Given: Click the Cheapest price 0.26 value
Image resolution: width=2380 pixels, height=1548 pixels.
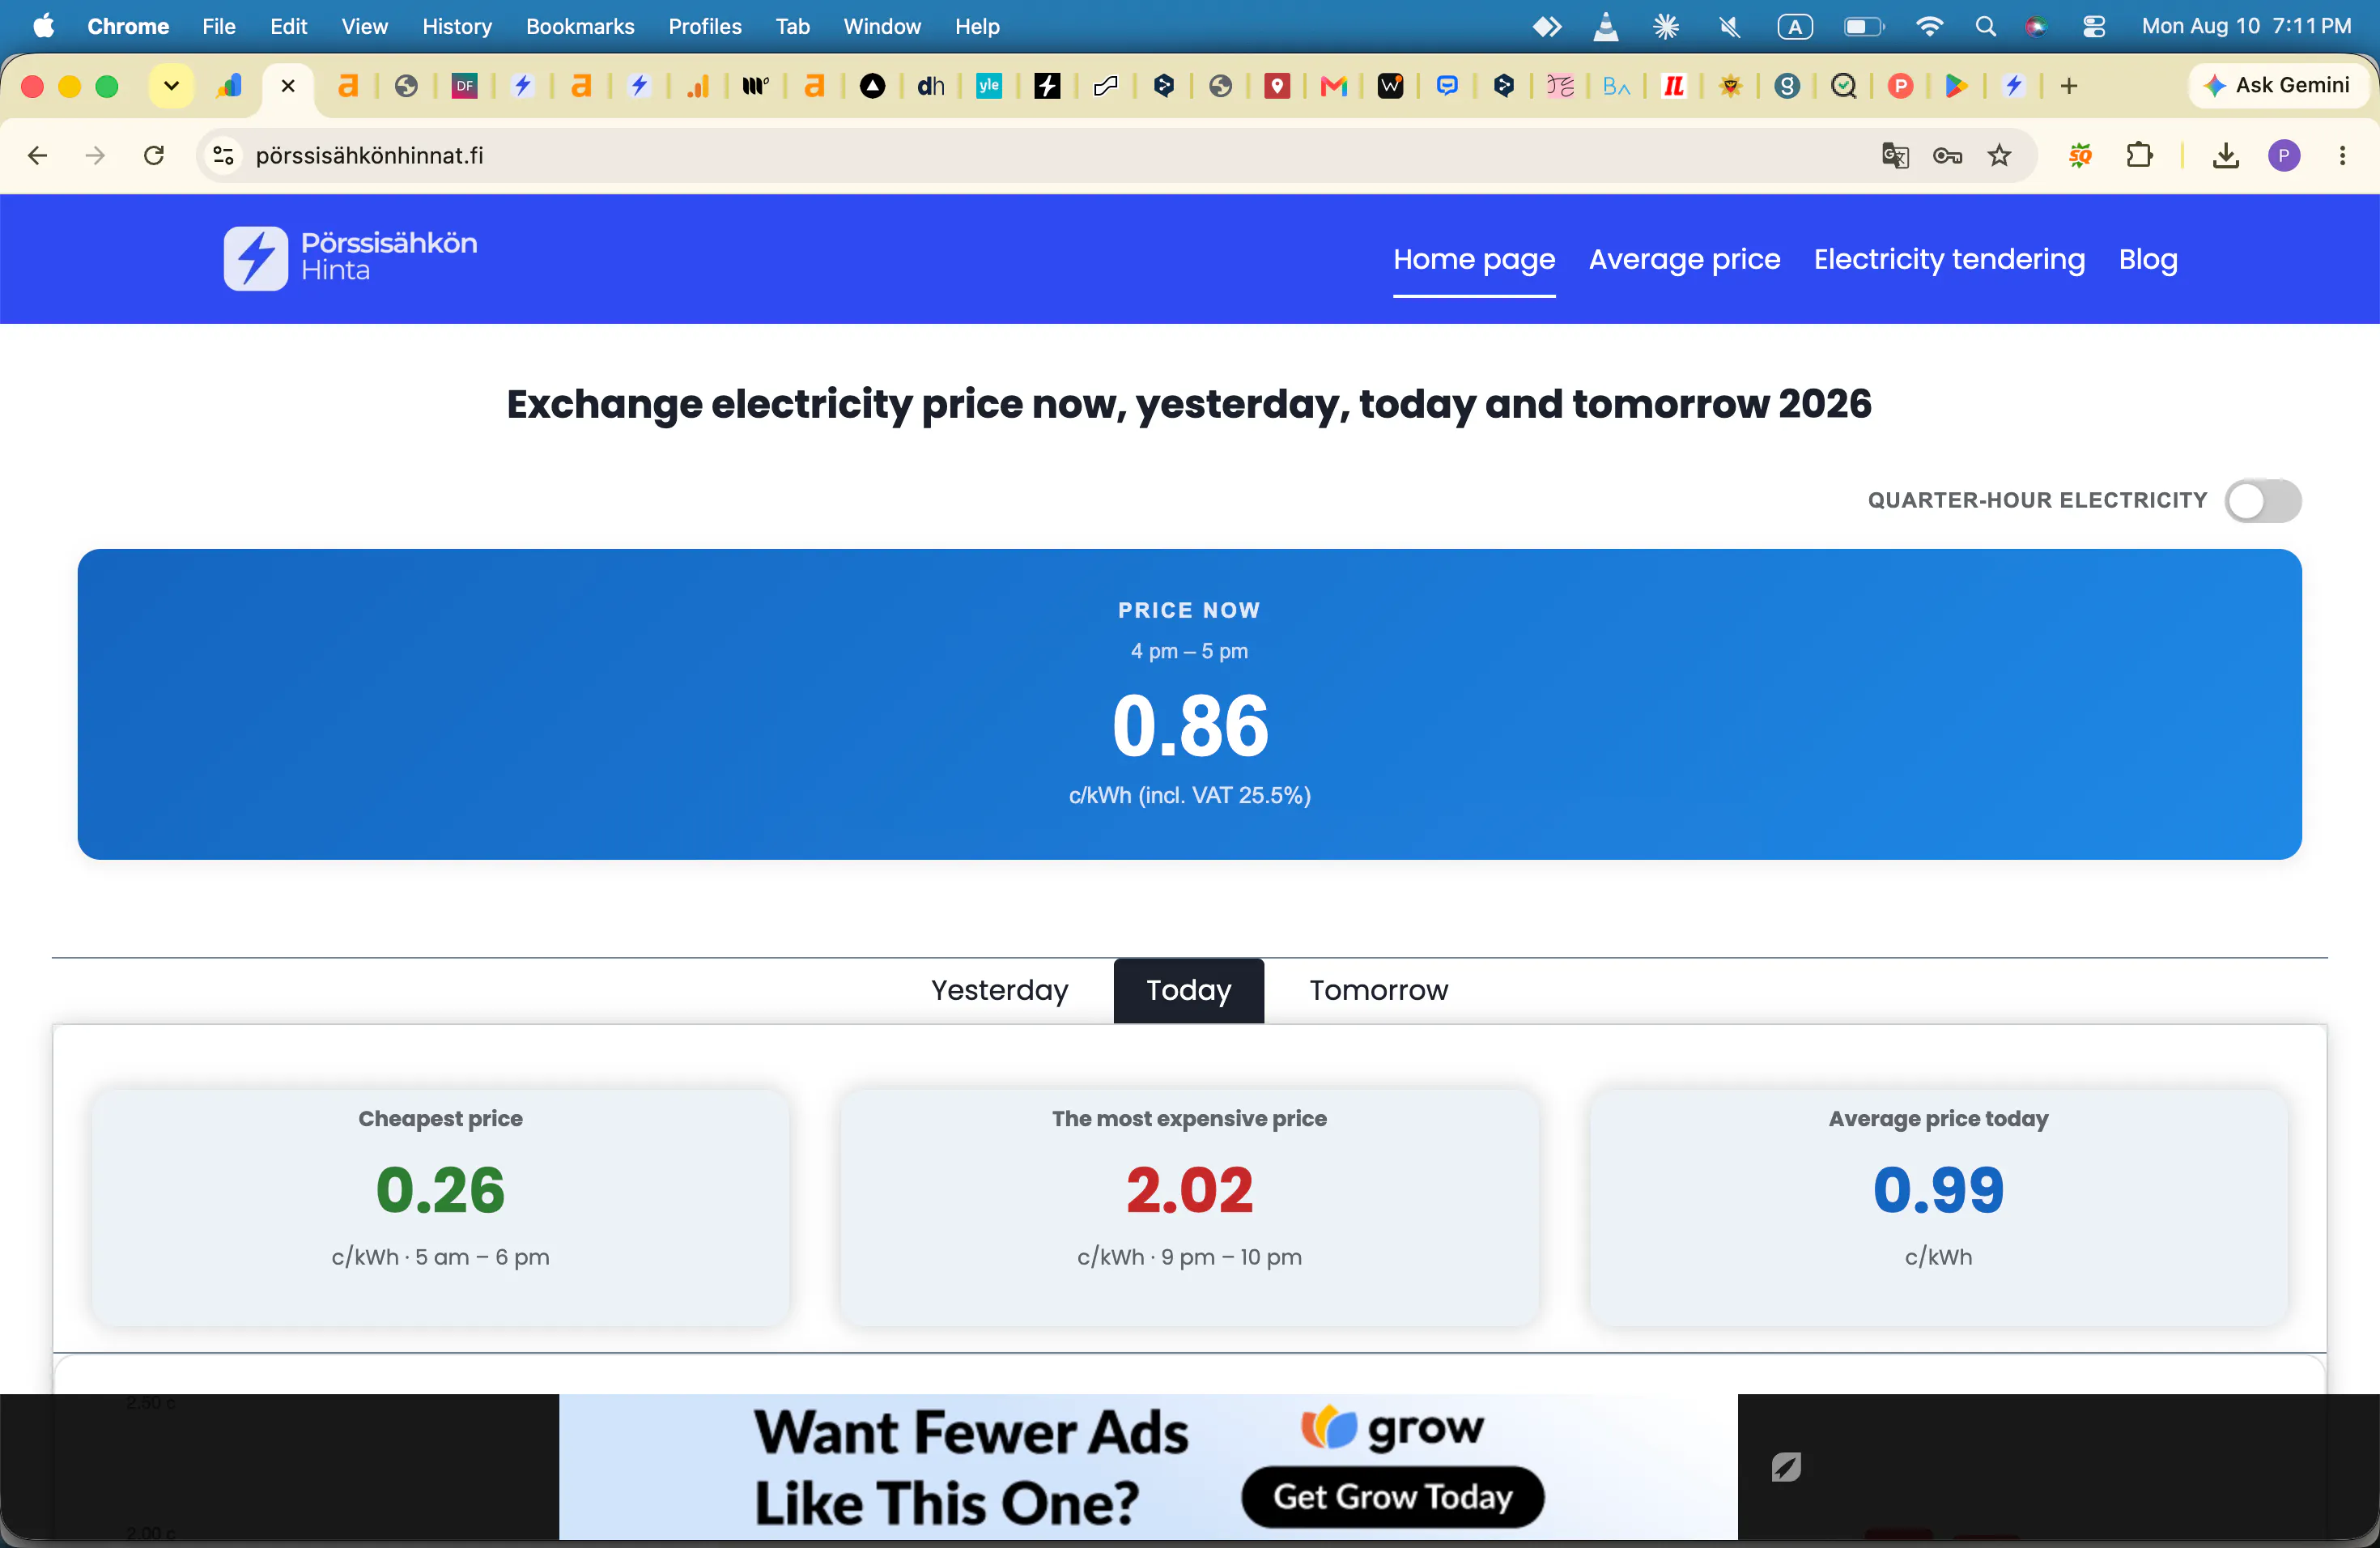Looking at the screenshot, I should [440, 1190].
